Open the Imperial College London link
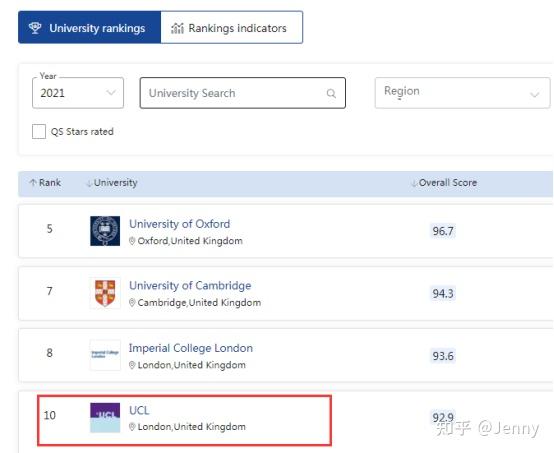The height and width of the screenshot is (453, 554). 191,348
